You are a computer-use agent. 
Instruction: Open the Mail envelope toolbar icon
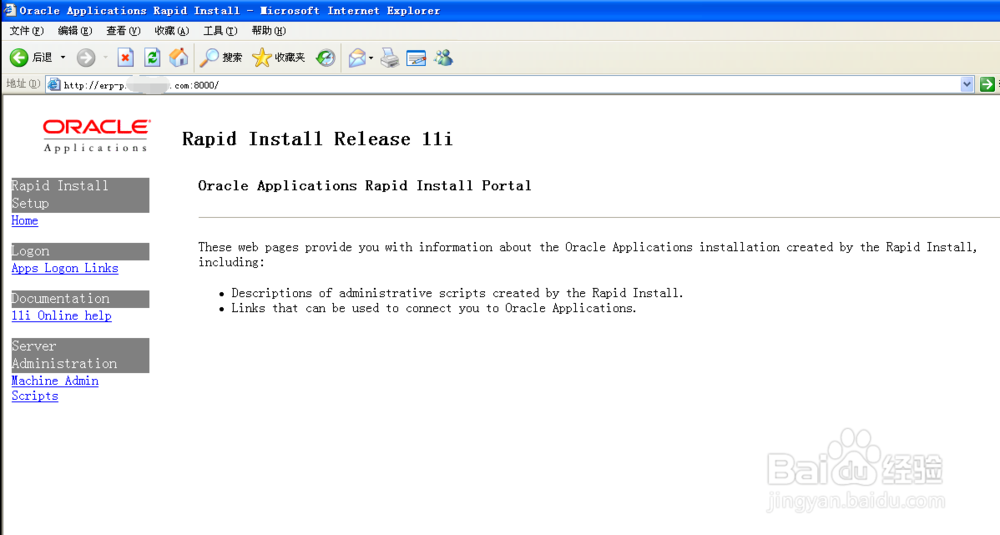tap(357, 58)
